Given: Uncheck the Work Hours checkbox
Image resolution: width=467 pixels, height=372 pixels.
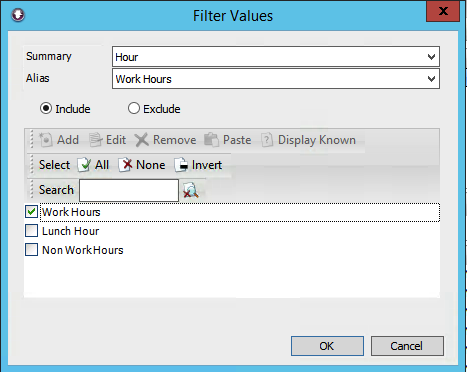Looking at the screenshot, I should [x=31, y=212].
